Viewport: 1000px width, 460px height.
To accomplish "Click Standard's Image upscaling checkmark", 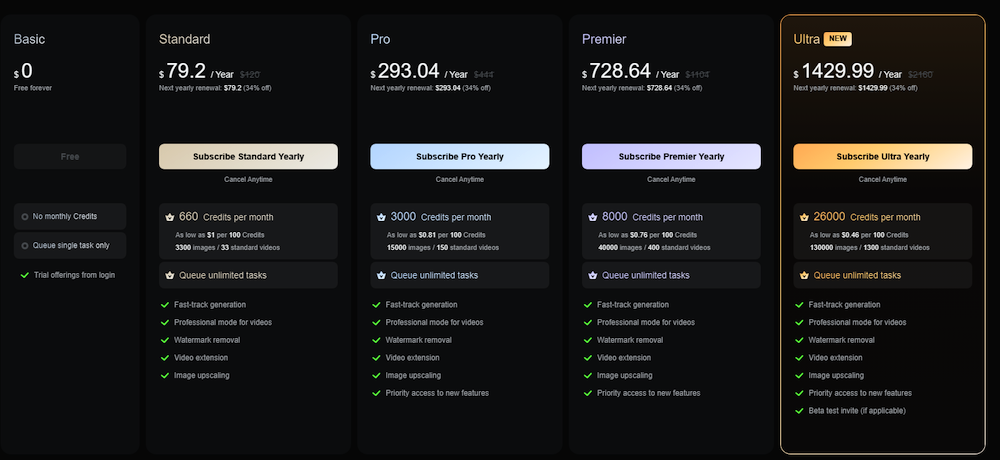I will 165,376.
